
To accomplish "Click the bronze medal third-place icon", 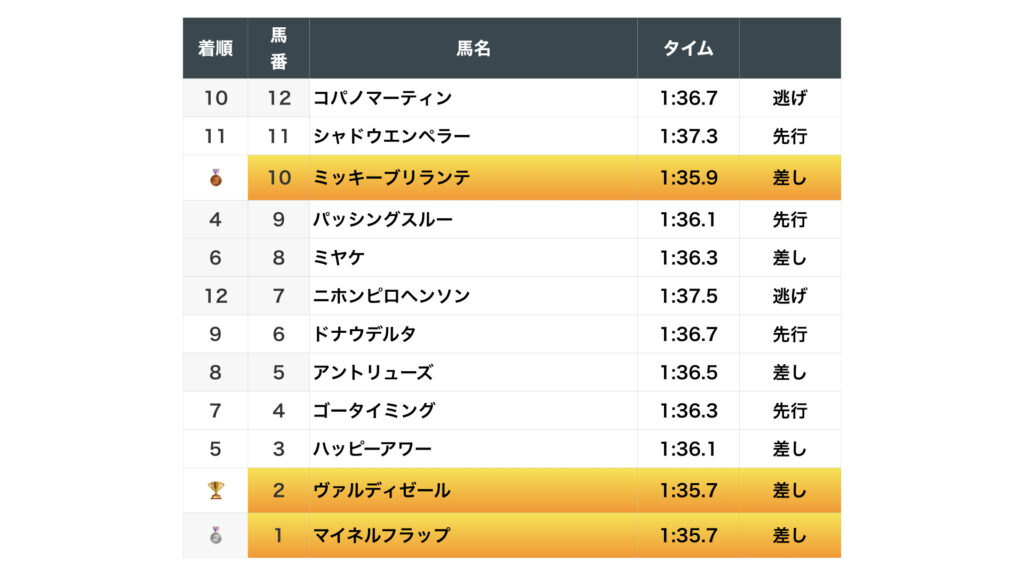I will pos(215,178).
